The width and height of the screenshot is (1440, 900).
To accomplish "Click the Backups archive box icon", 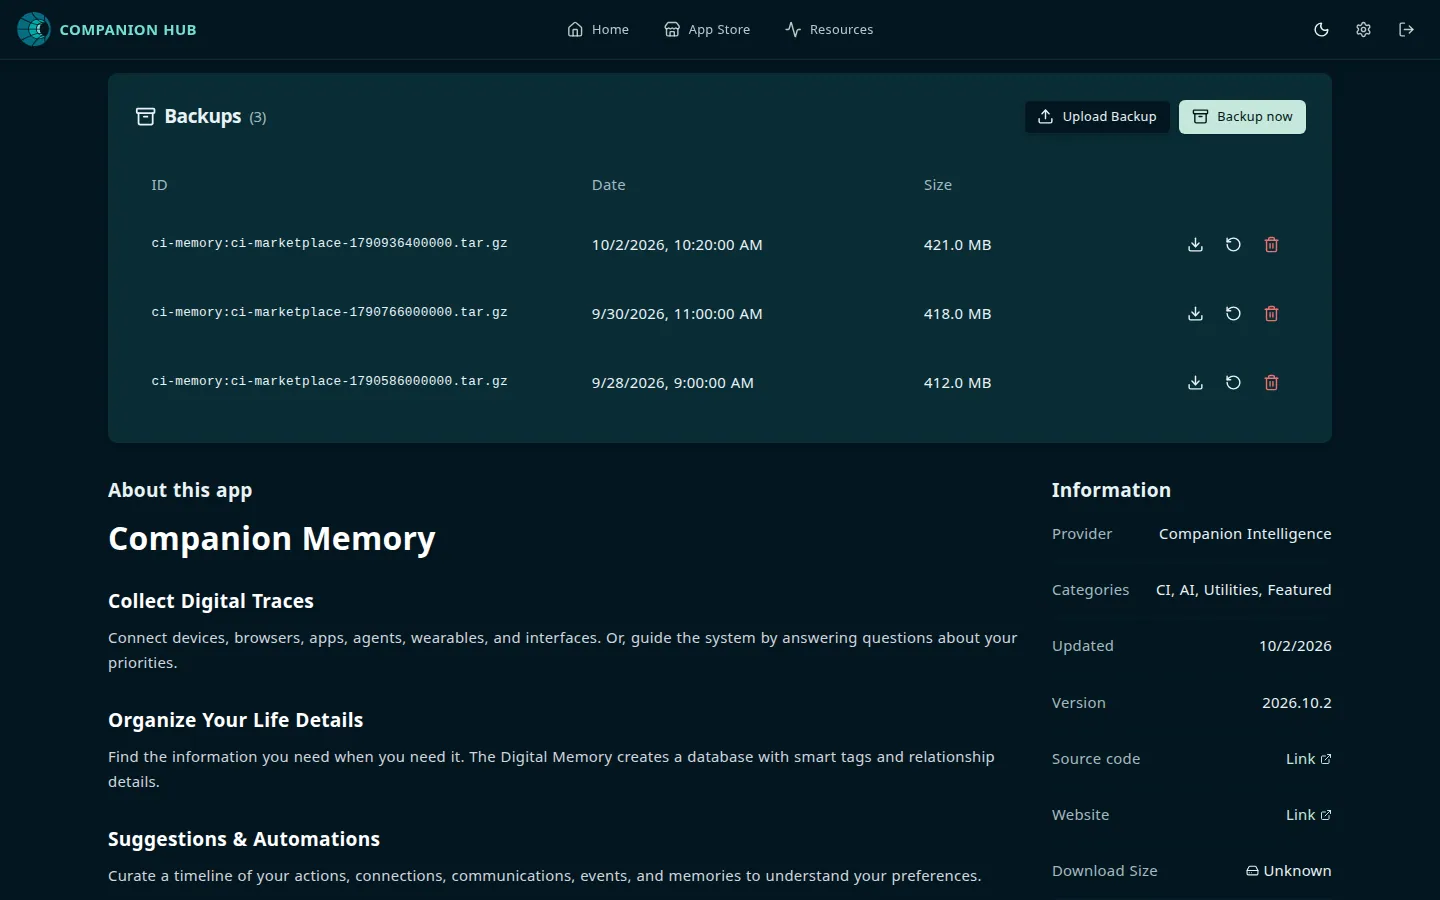I will (x=145, y=117).
